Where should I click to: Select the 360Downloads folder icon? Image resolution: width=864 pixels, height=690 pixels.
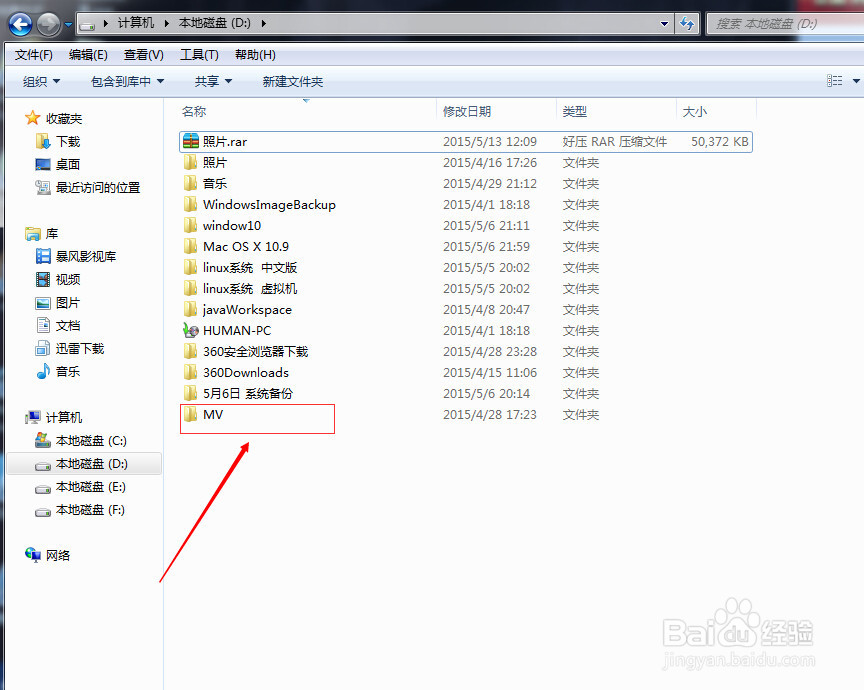coord(190,372)
